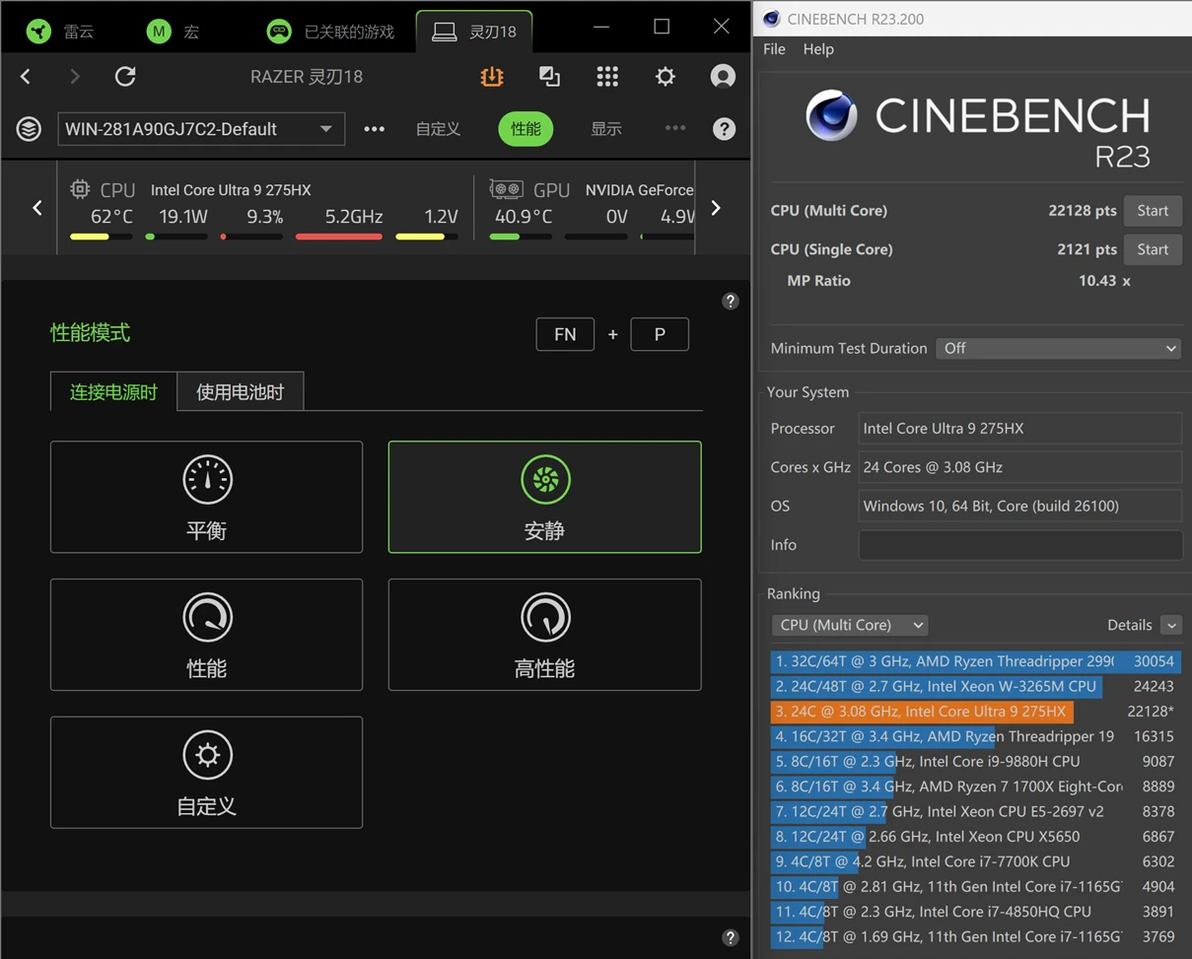Click the CPU 62°C temperature bar
The image size is (1192, 959).
click(101, 236)
